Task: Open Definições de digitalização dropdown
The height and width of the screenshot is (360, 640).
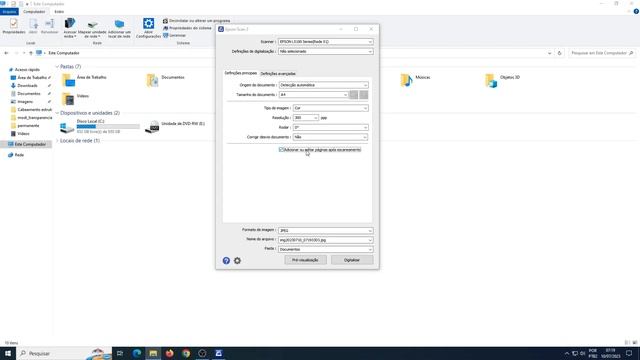Action: [325, 51]
